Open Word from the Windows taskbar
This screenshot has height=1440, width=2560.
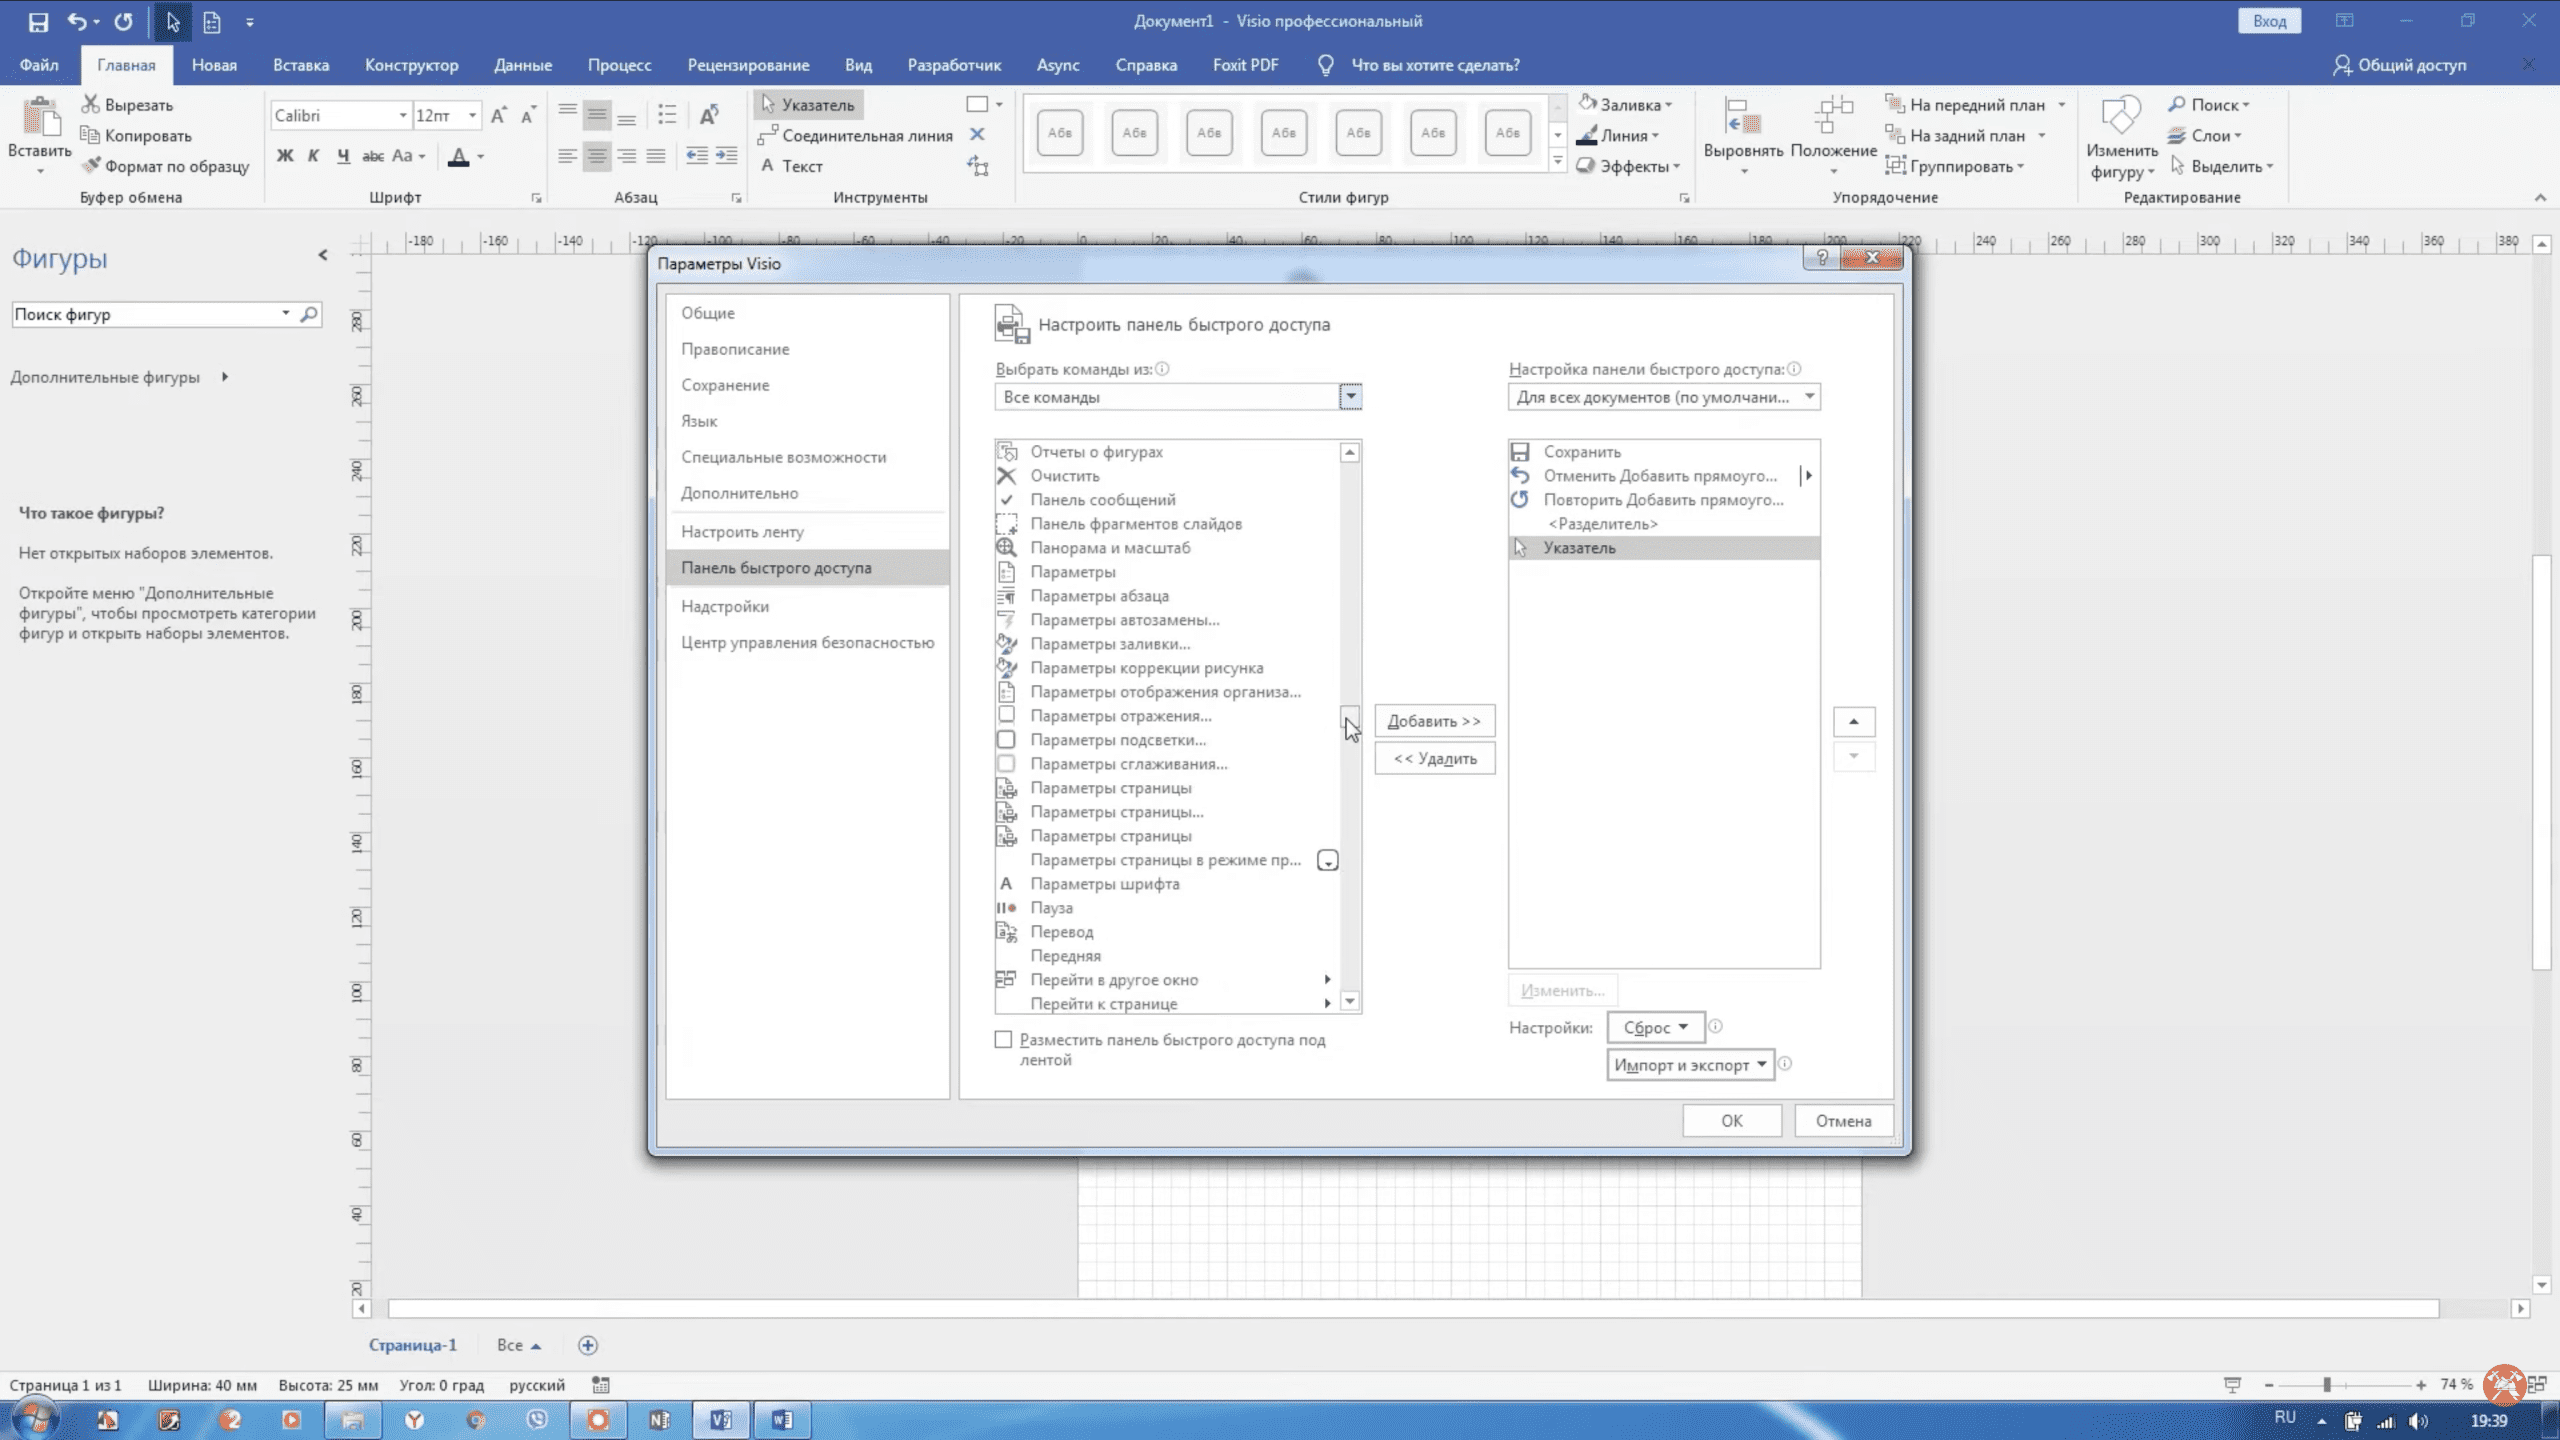[x=782, y=1419]
